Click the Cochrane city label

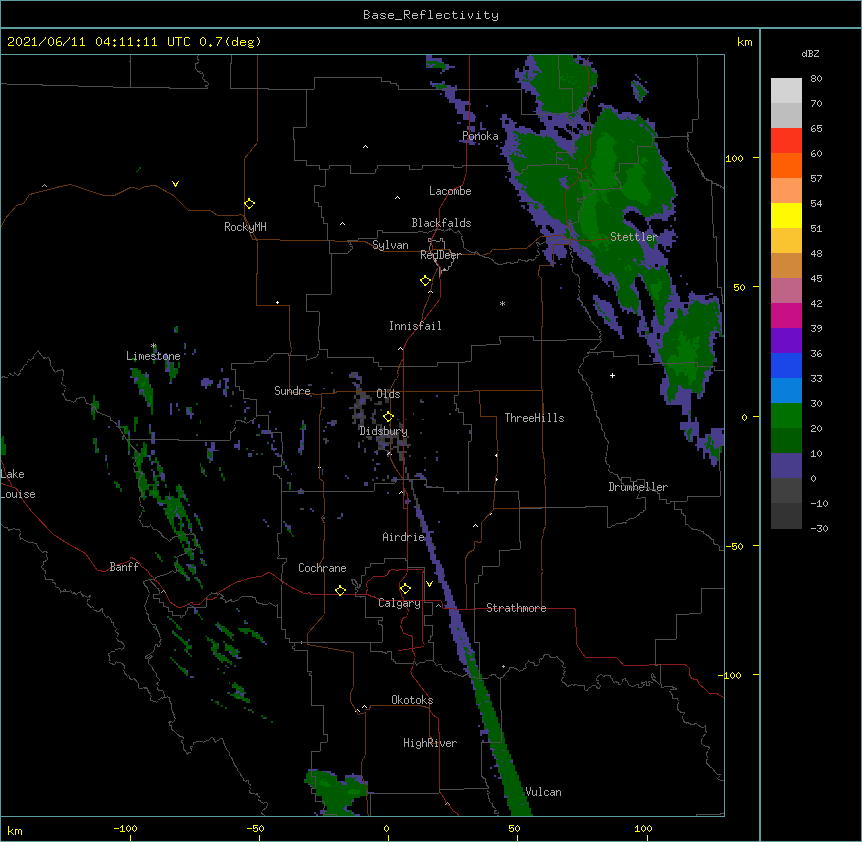point(322,568)
